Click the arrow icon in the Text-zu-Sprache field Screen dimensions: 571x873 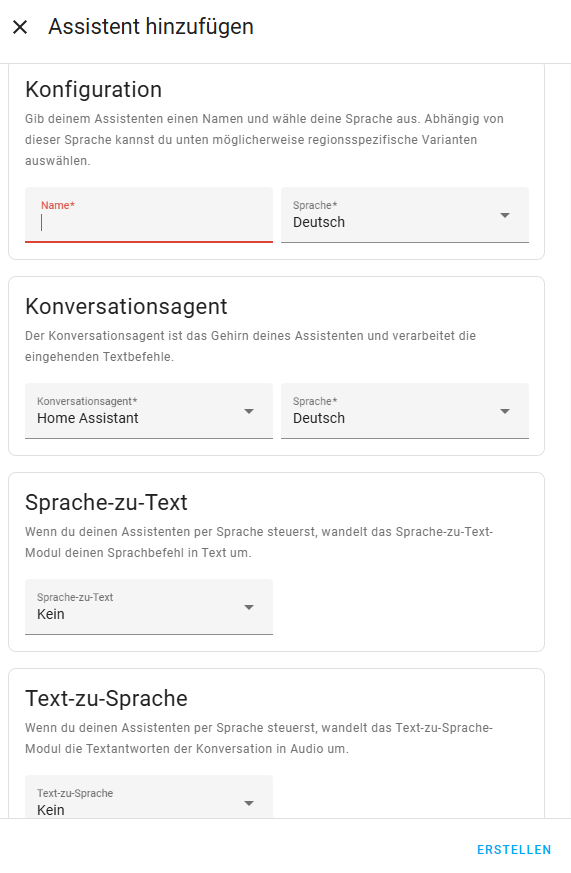[249, 803]
